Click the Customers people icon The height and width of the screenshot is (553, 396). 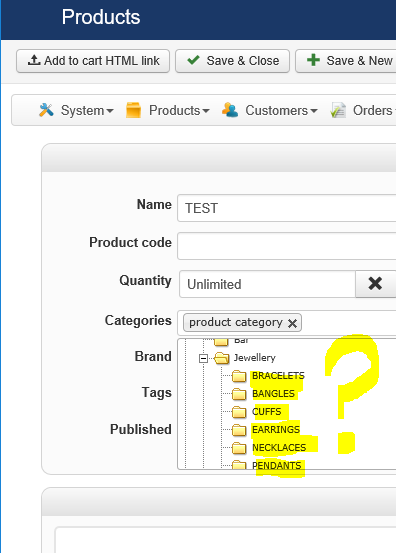click(x=230, y=110)
